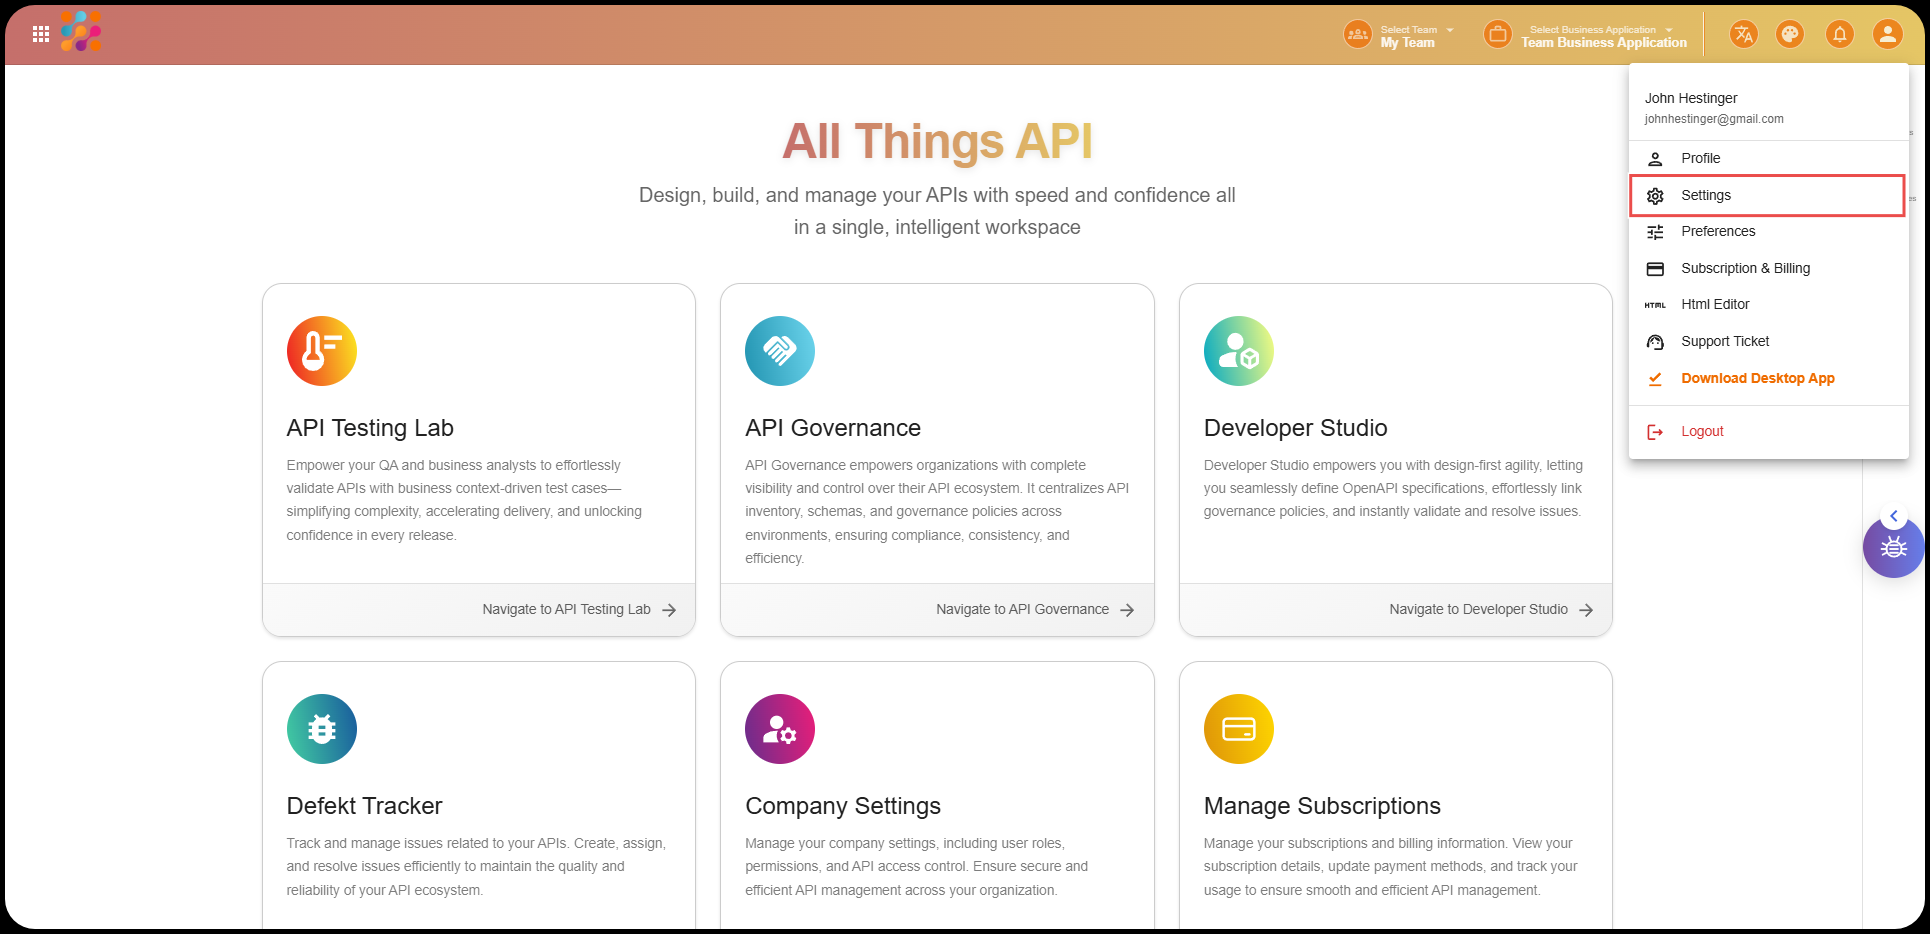Viewport: 1930px width, 934px height.
Task: Open the Html Editor menu entry
Action: click(x=1714, y=305)
